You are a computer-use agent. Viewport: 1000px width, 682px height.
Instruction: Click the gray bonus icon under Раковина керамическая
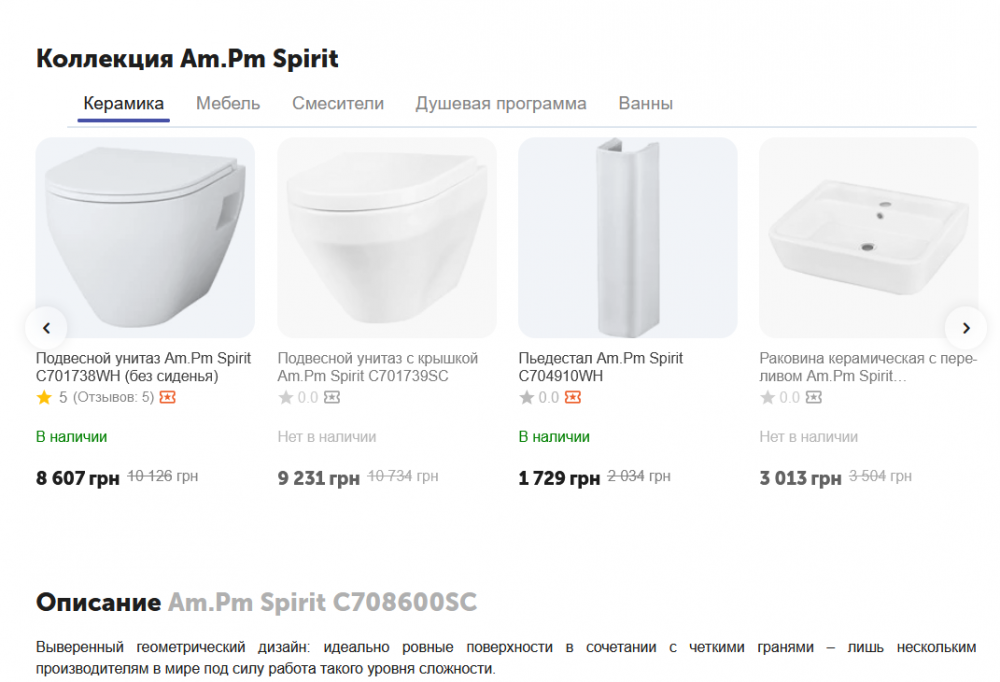click(814, 397)
